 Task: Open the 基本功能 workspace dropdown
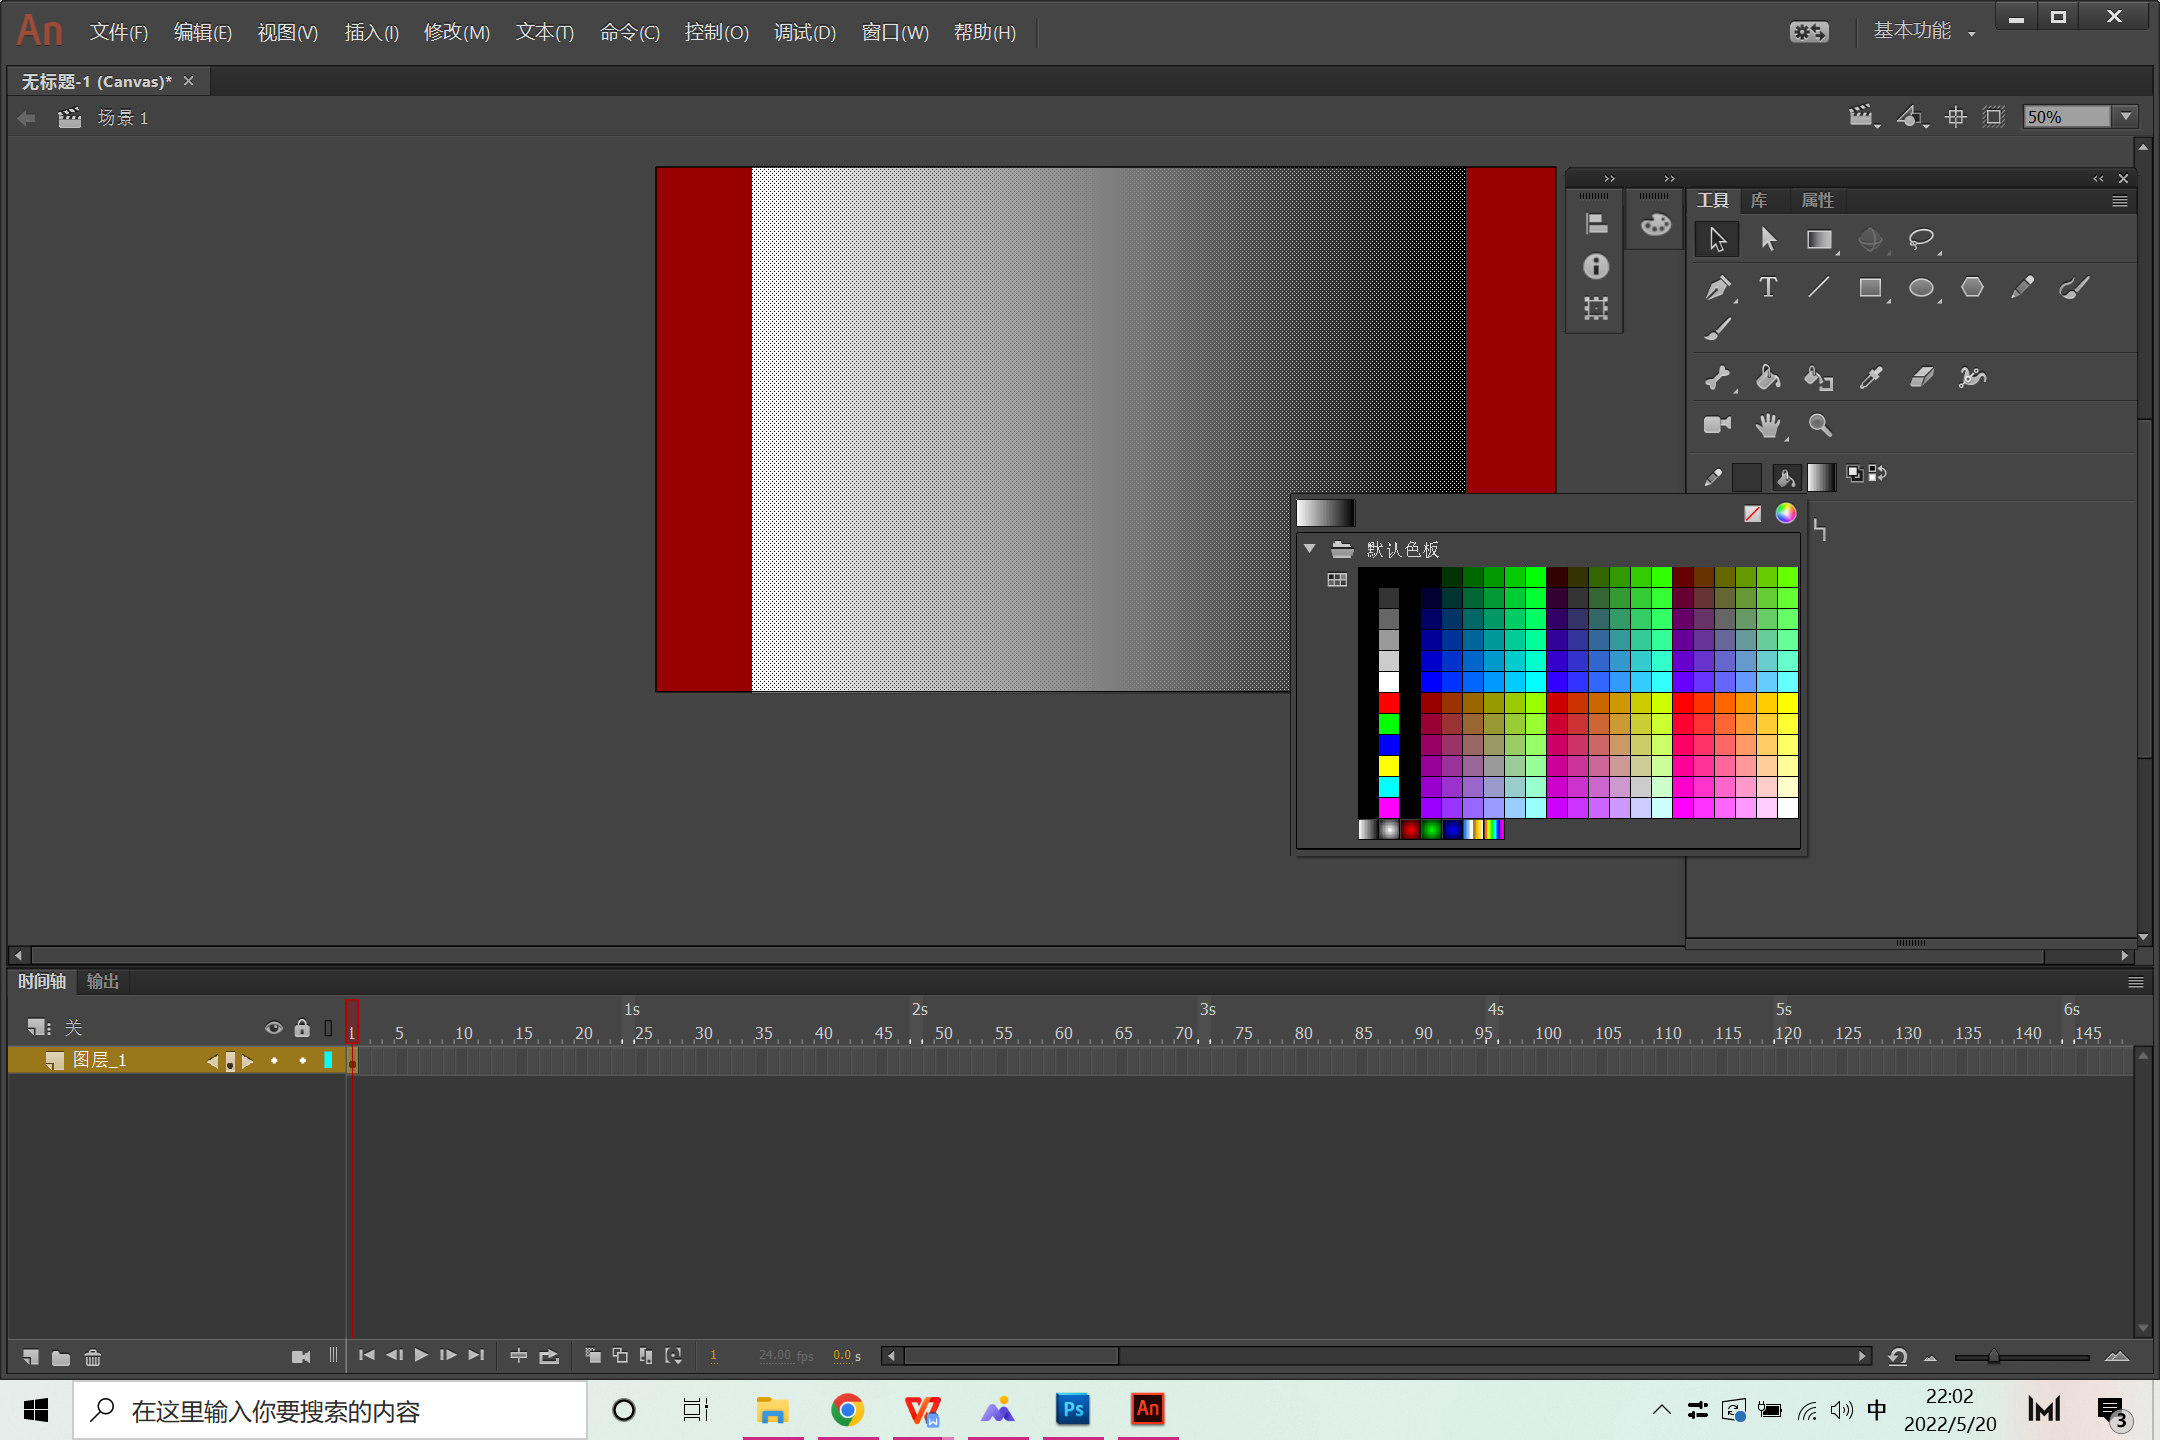[x=1923, y=32]
